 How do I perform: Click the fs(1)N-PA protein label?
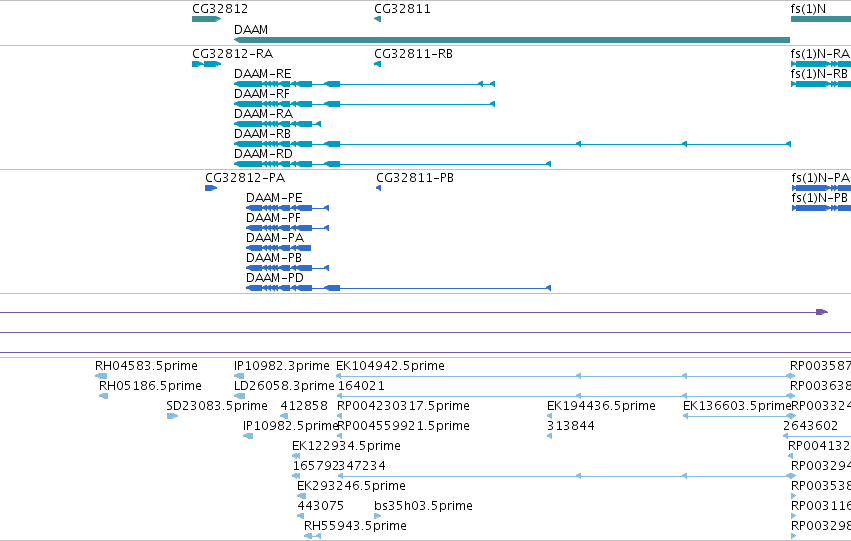coord(821,178)
